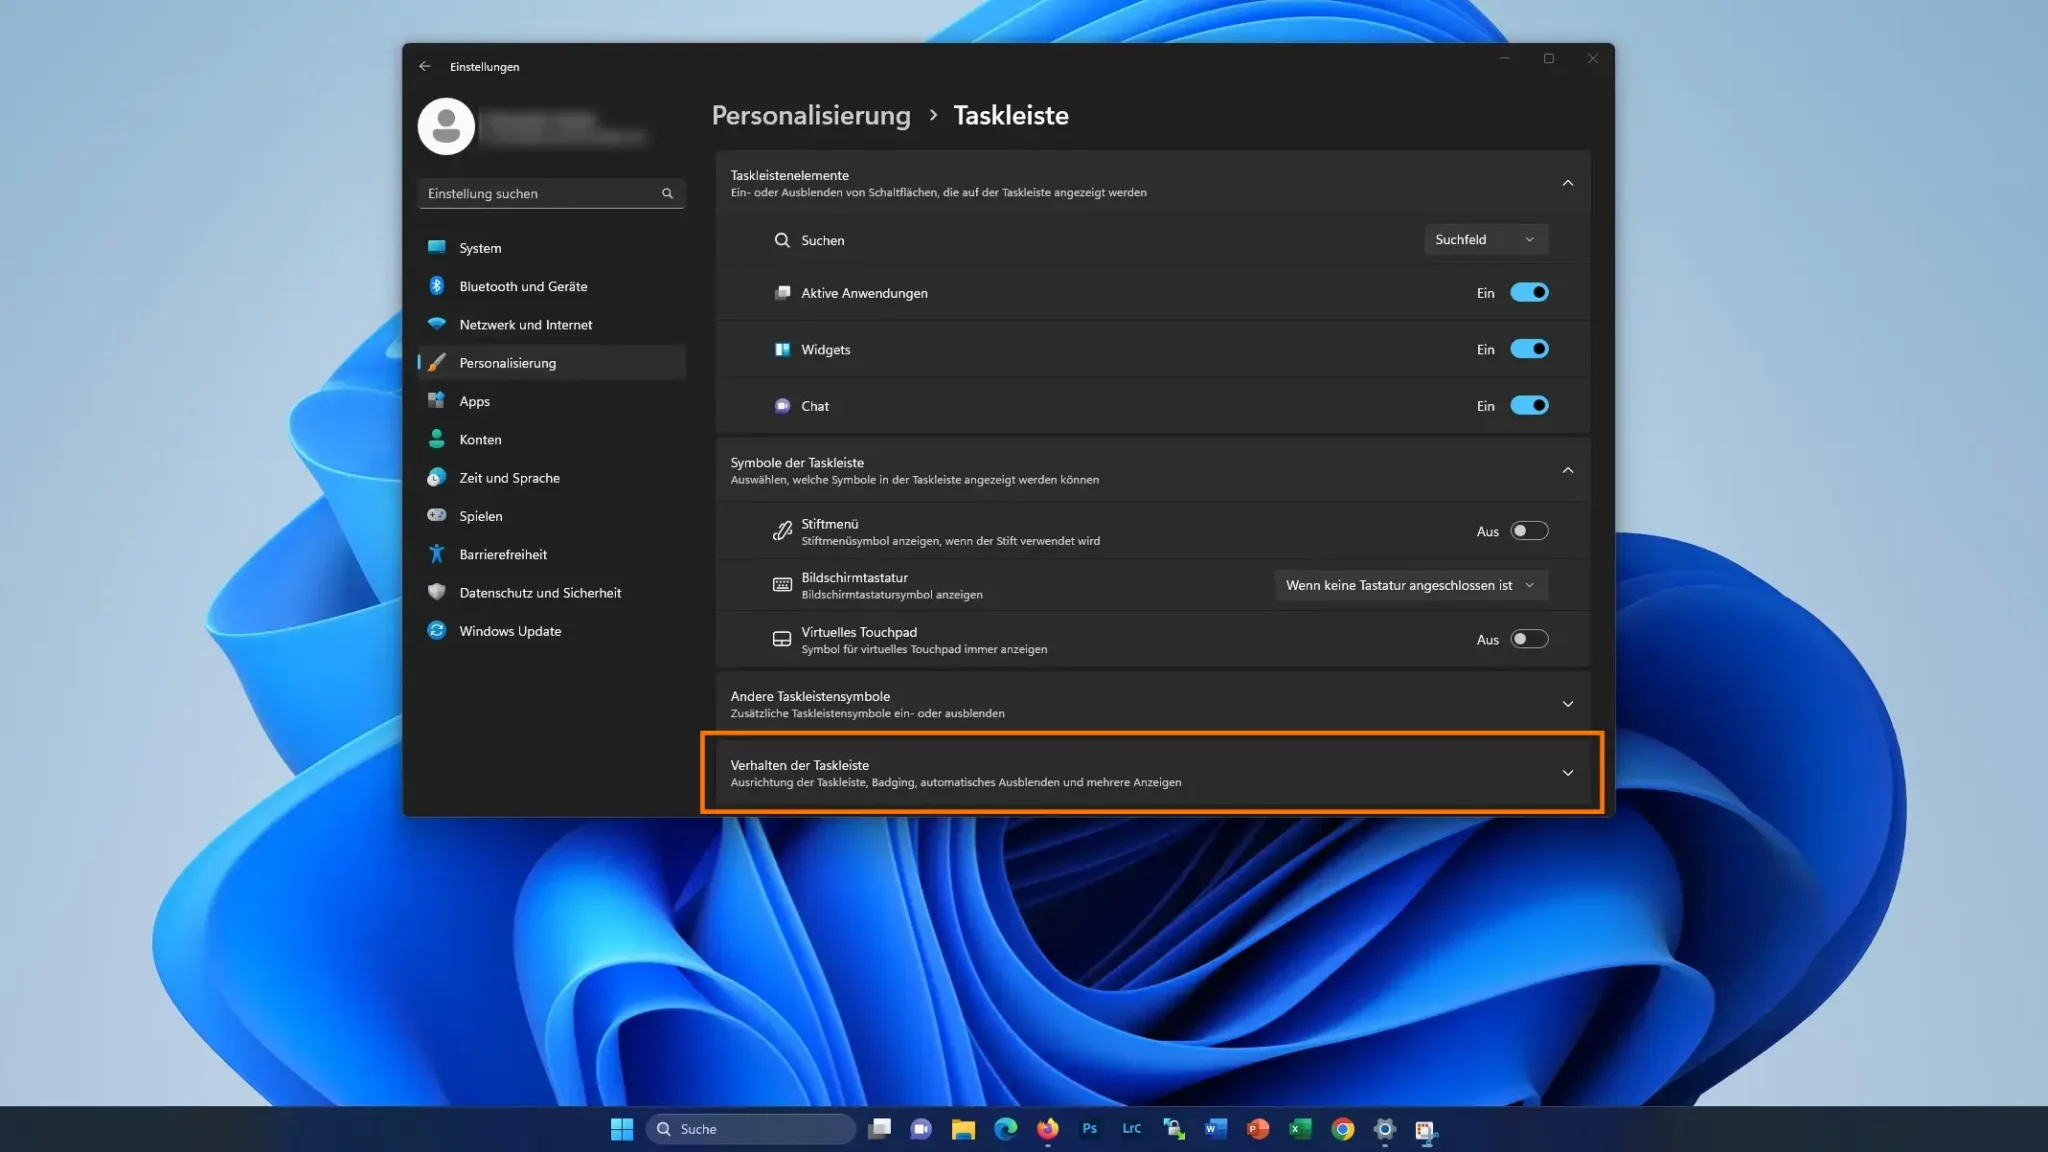Click the Barrierefreiheit figure icon
This screenshot has height=1152, width=2048.
pos(437,554)
